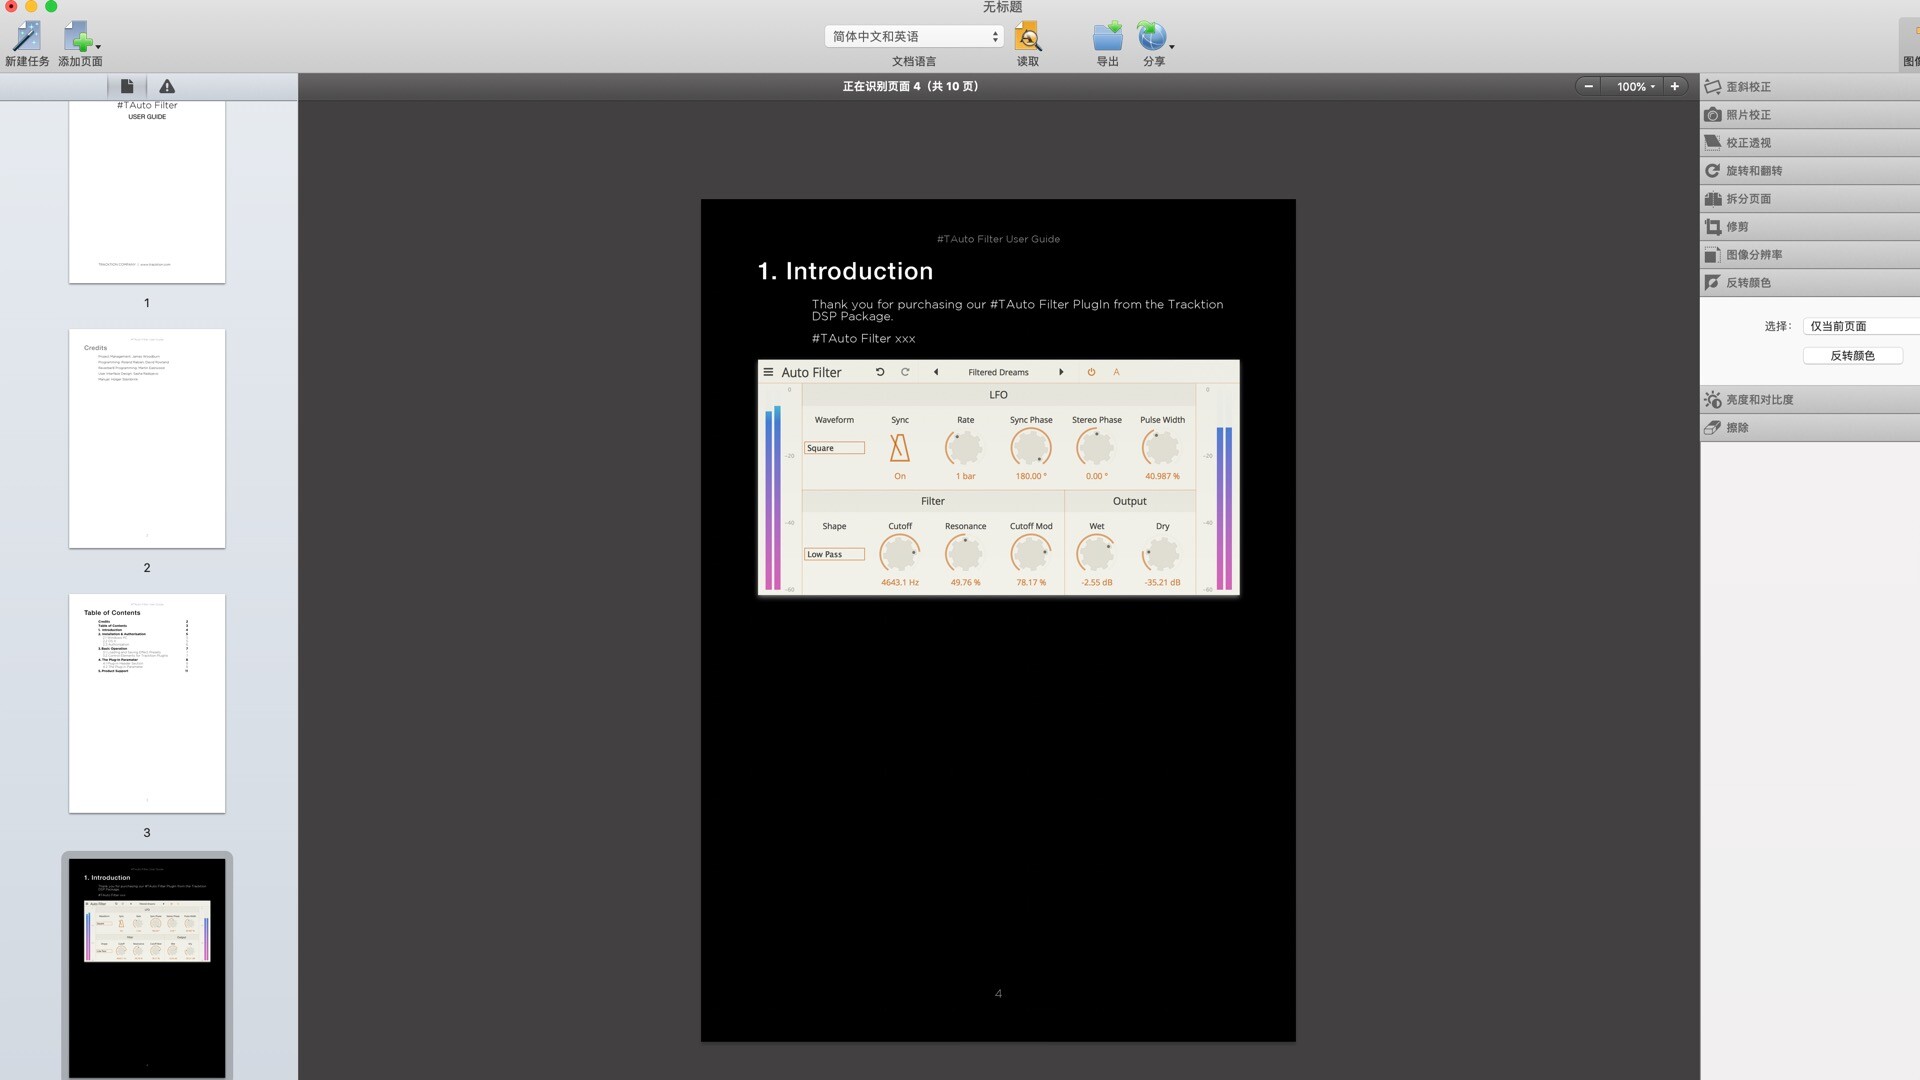Click the Export (导出) folder icon
The image size is (1920, 1080).
(x=1107, y=37)
